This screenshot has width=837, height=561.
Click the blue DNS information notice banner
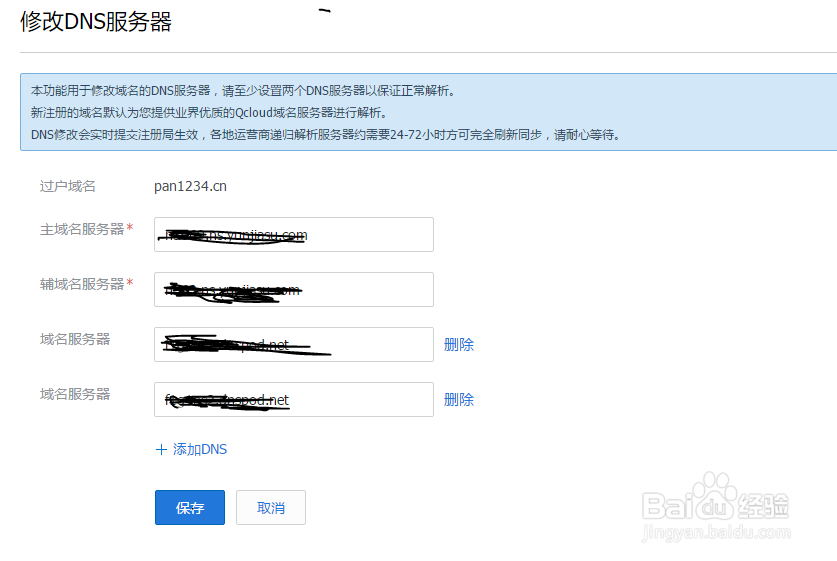pos(428,112)
